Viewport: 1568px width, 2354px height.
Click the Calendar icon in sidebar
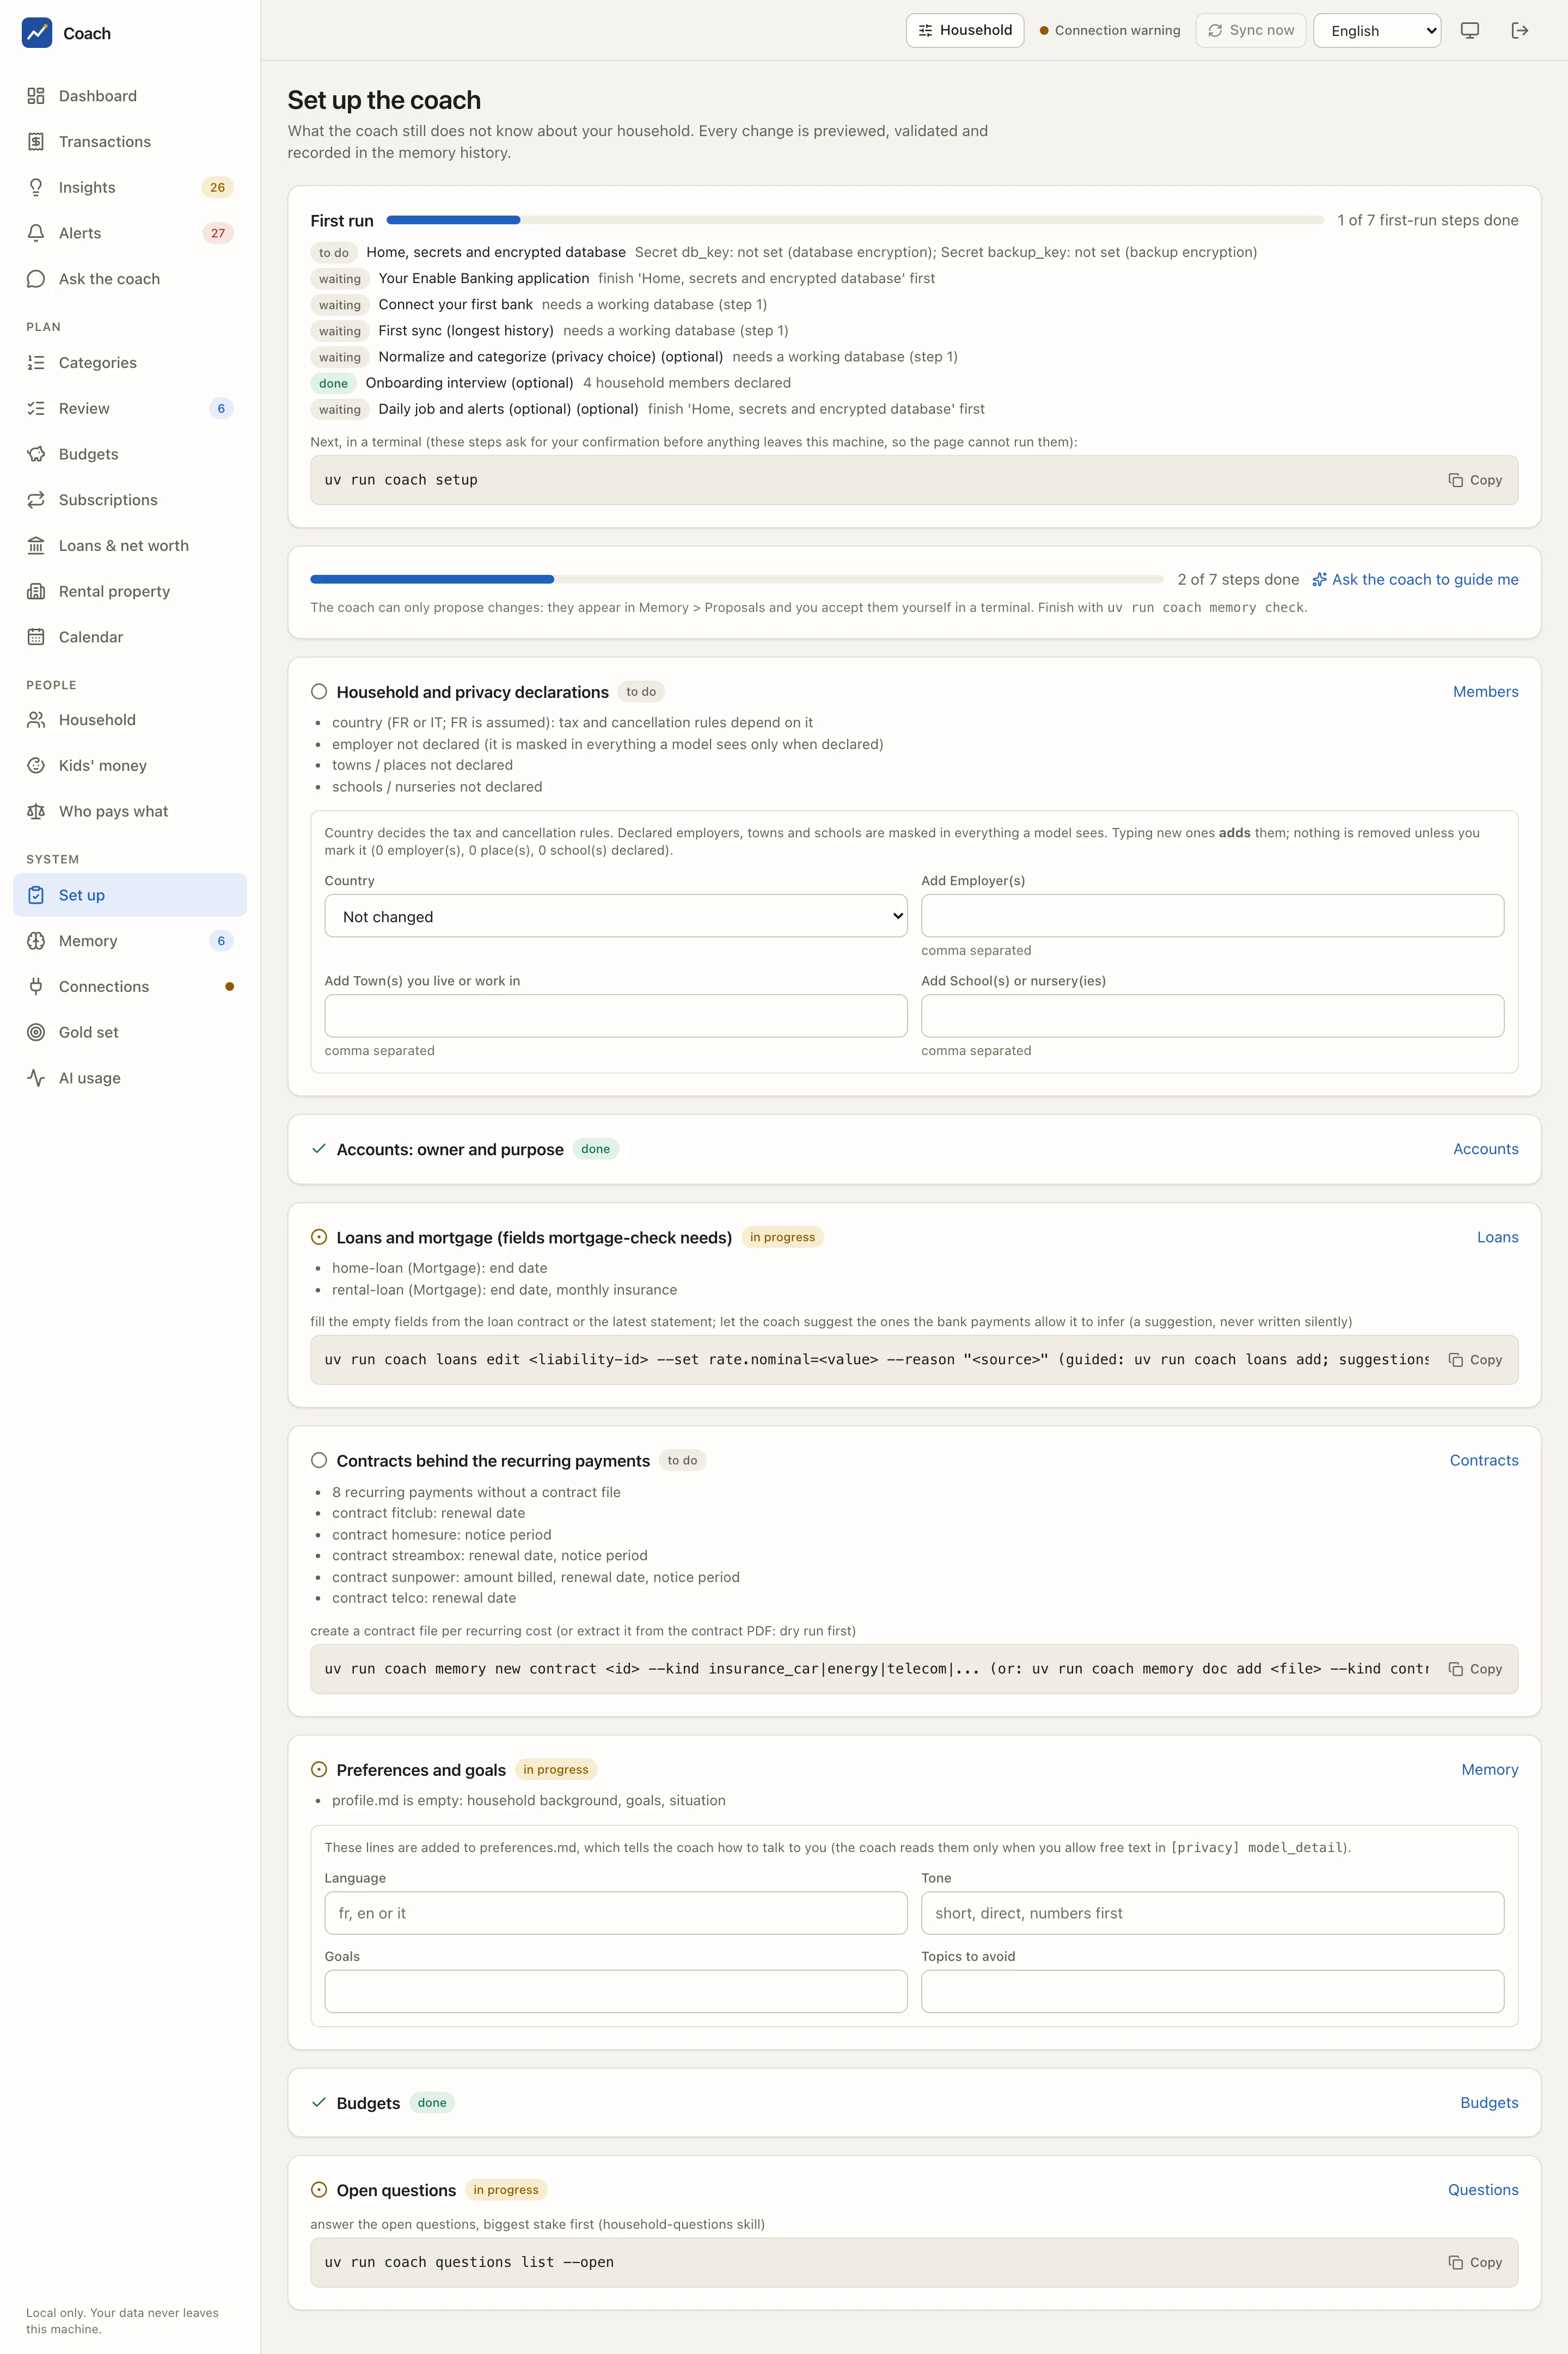(x=36, y=637)
